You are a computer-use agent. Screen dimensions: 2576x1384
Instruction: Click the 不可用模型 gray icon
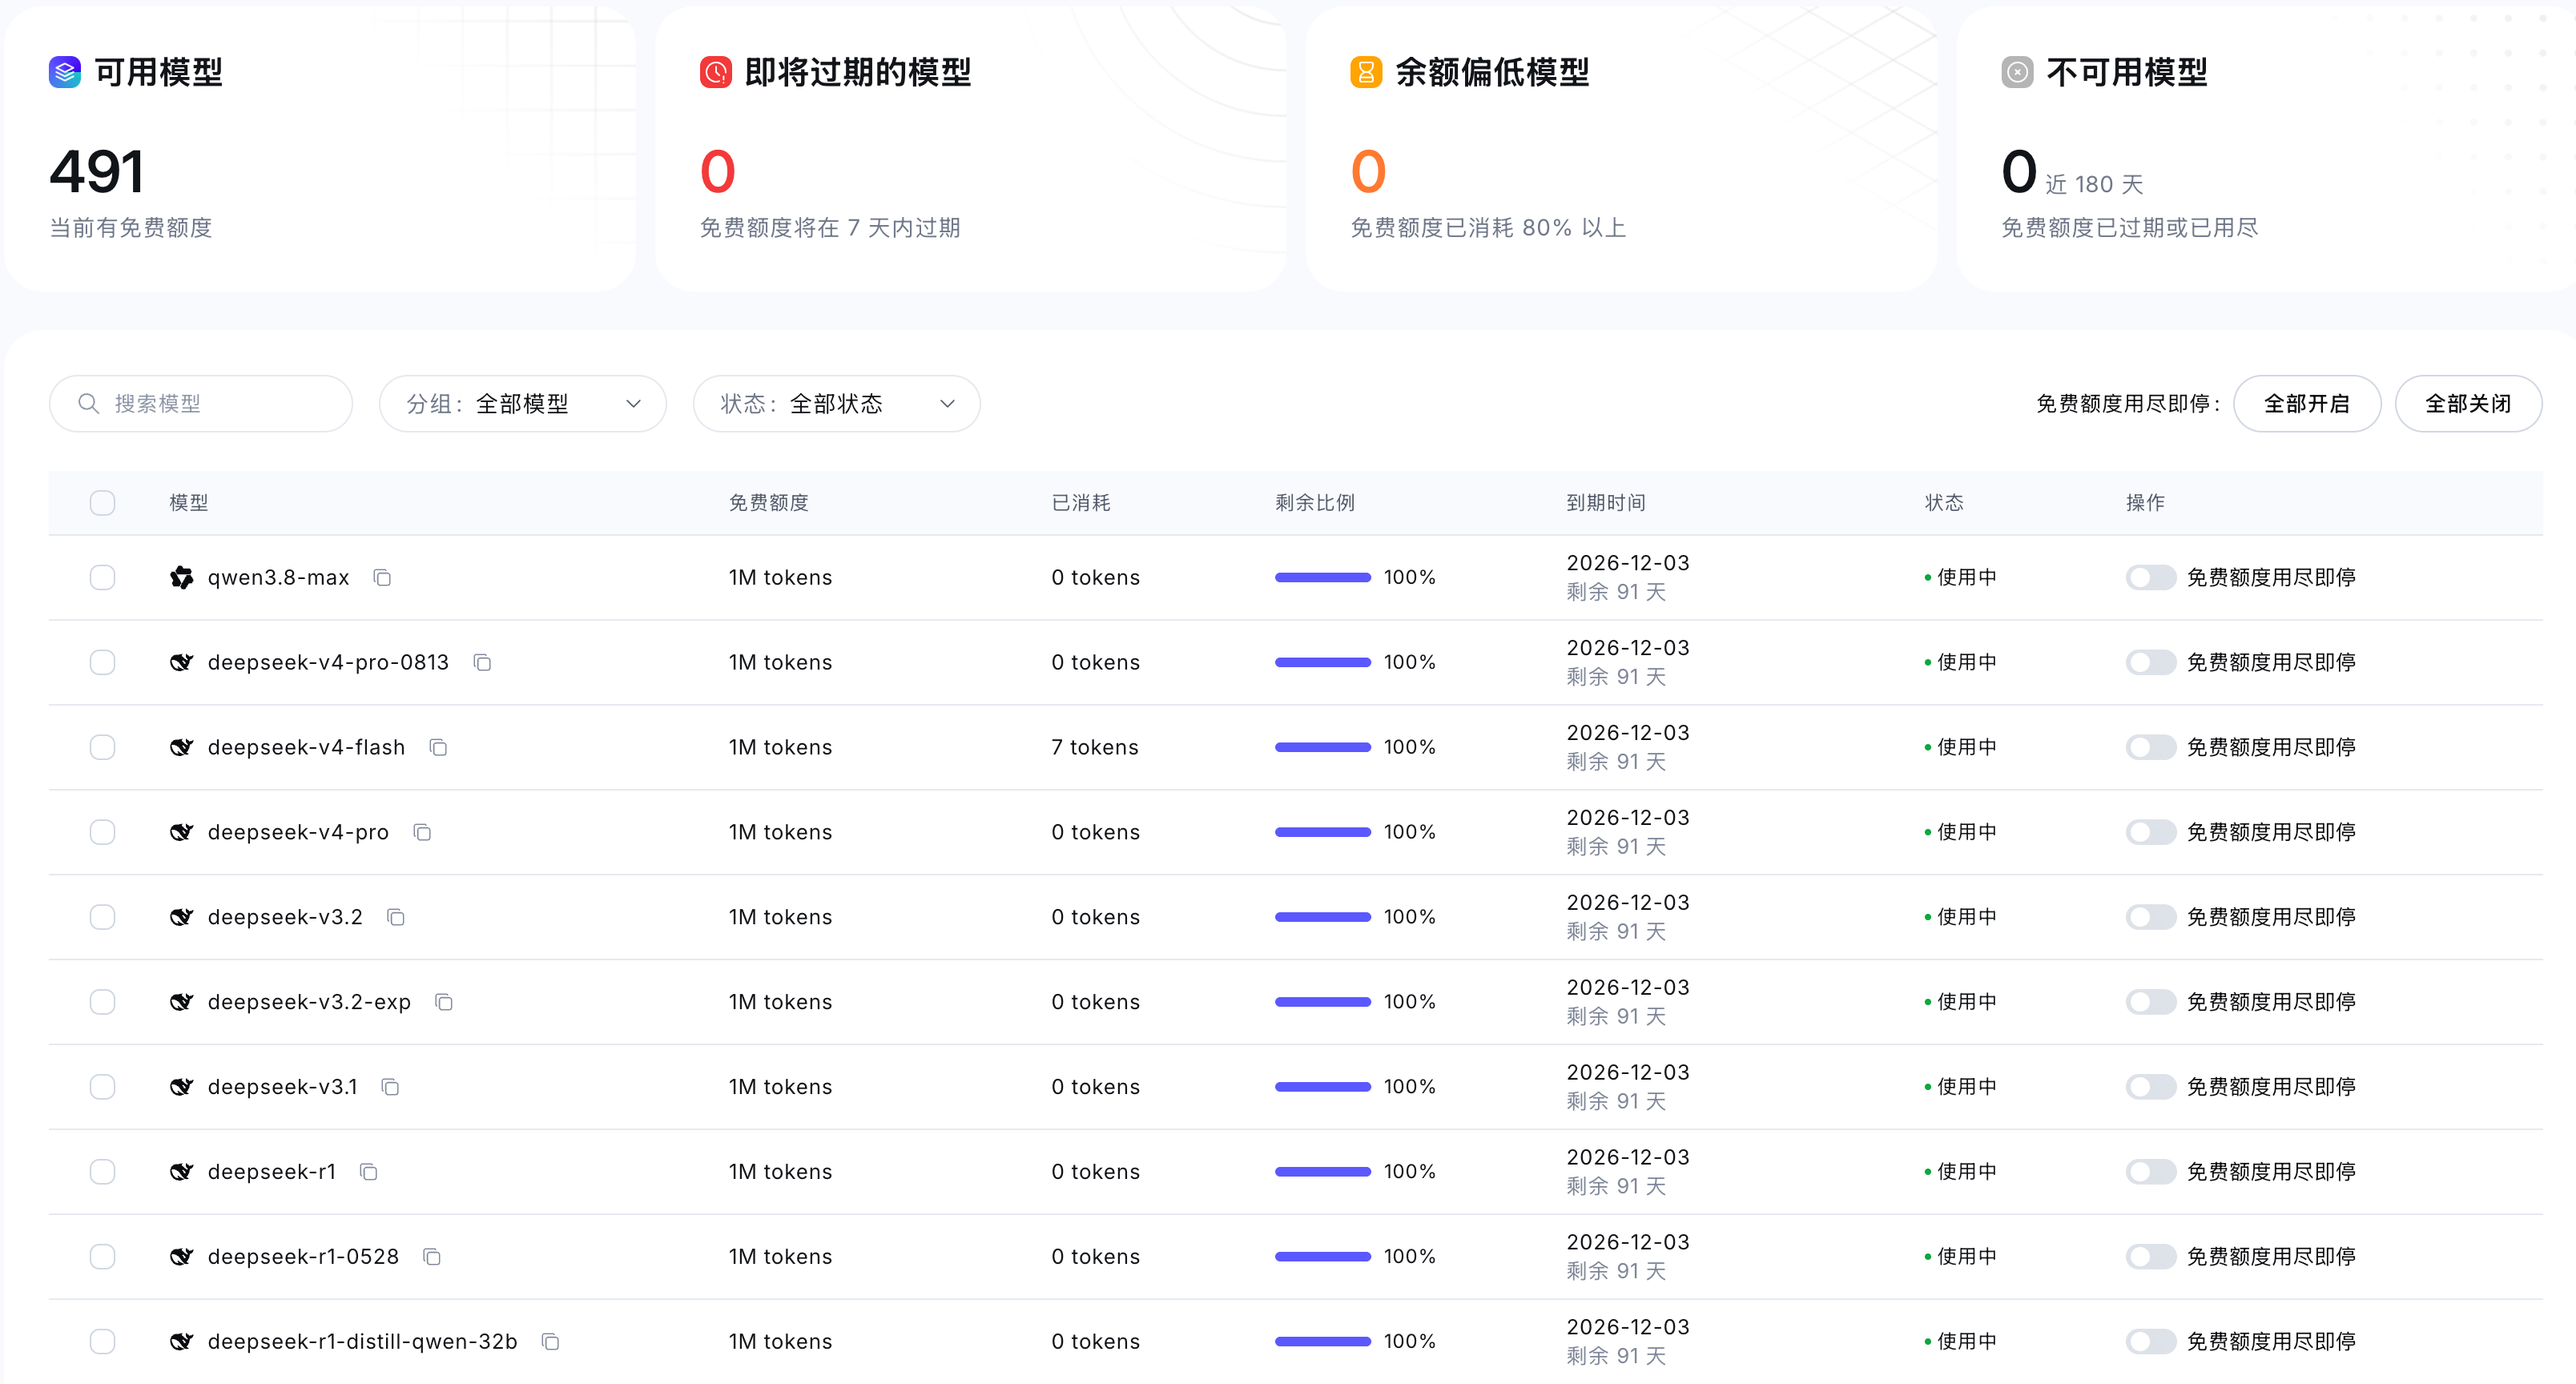click(x=2017, y=72)
